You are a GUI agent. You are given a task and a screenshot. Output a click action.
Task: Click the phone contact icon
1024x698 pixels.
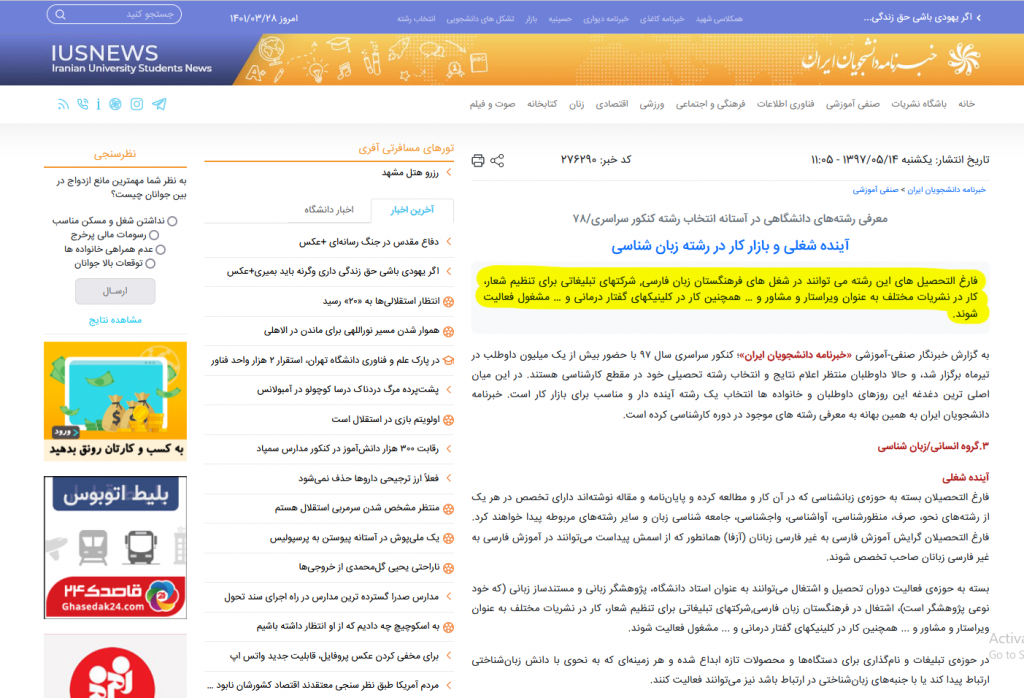pyautogui.click(x=82, y=104)
